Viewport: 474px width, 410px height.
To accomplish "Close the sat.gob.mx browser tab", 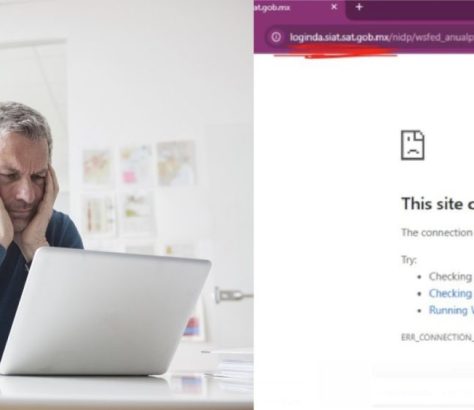I will pos(334,7).
